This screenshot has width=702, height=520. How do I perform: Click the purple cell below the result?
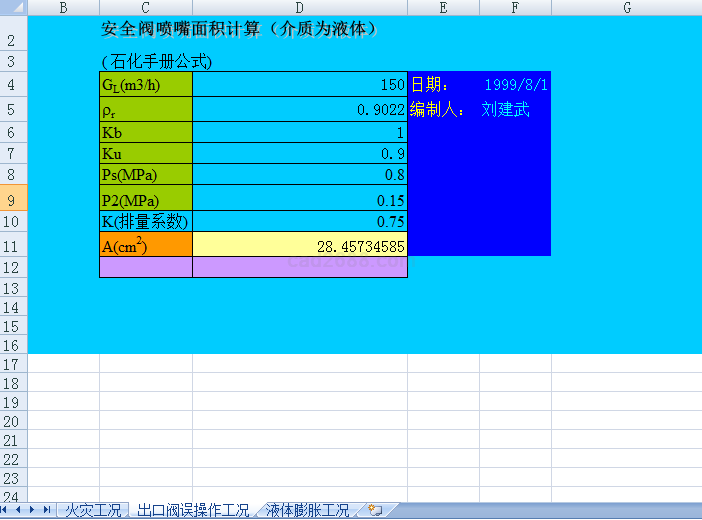tap(299, 267)
